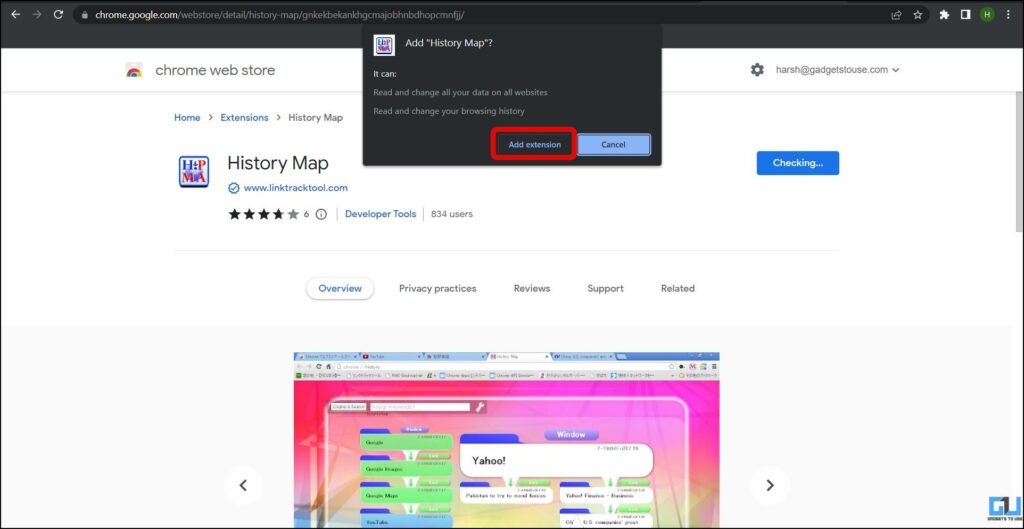Click the Chrome Web Store rainbow logo

tap(134, 70)
